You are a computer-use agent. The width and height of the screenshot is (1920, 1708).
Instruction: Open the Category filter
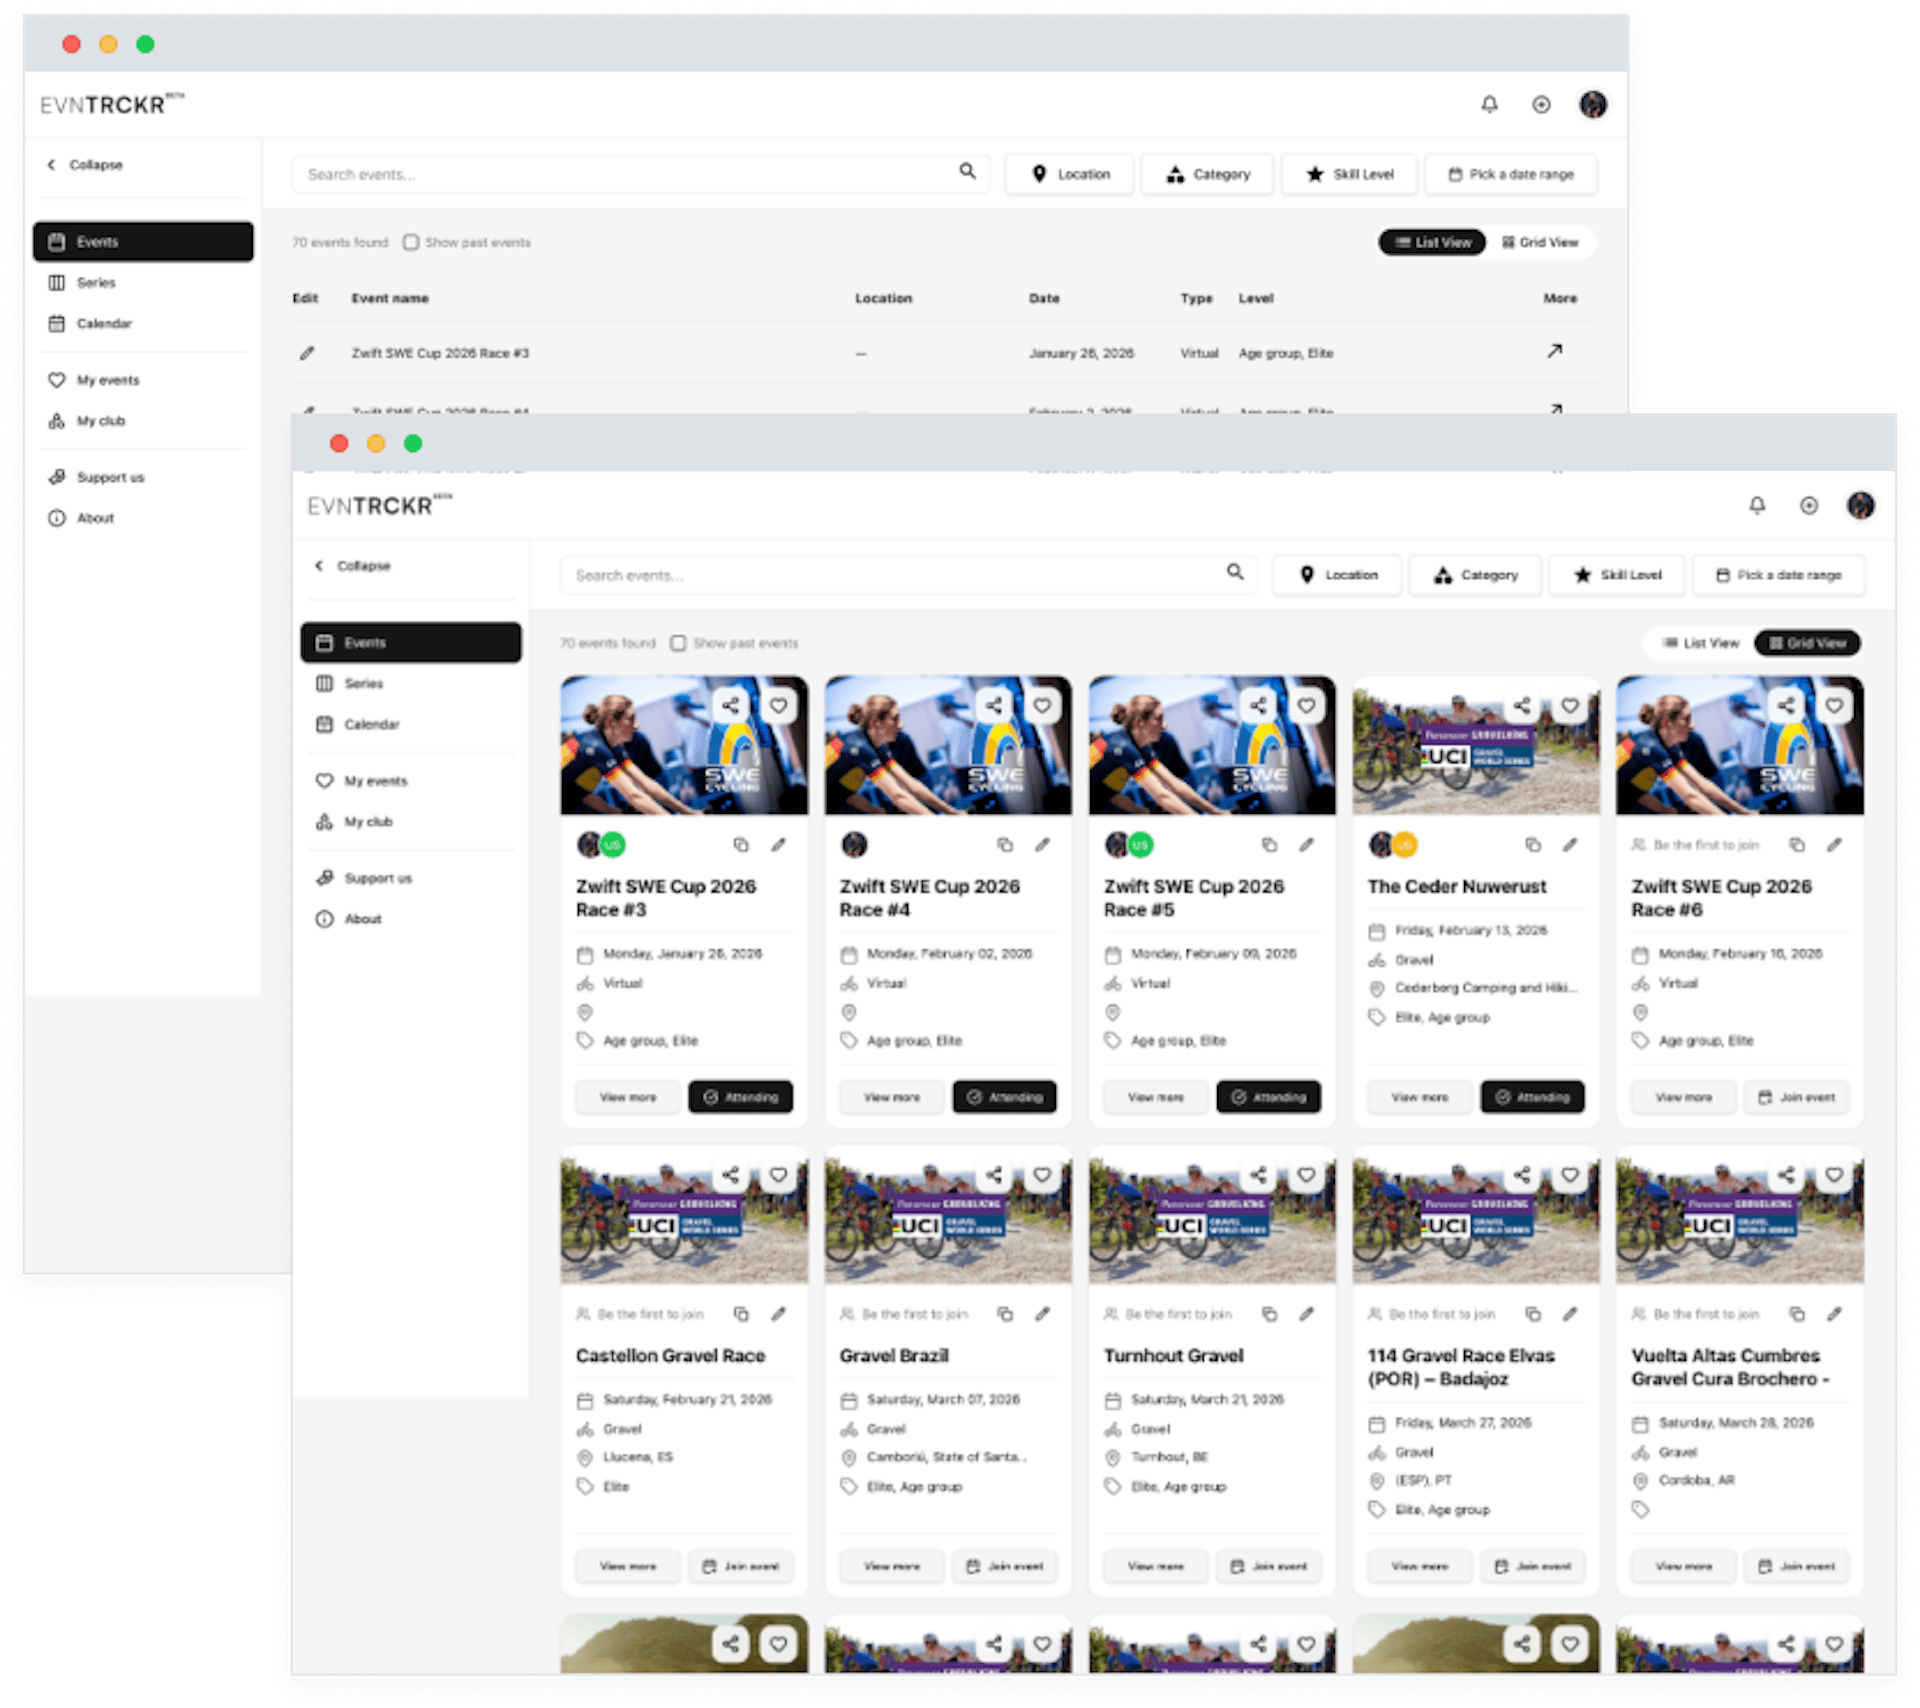(1474, 575)
